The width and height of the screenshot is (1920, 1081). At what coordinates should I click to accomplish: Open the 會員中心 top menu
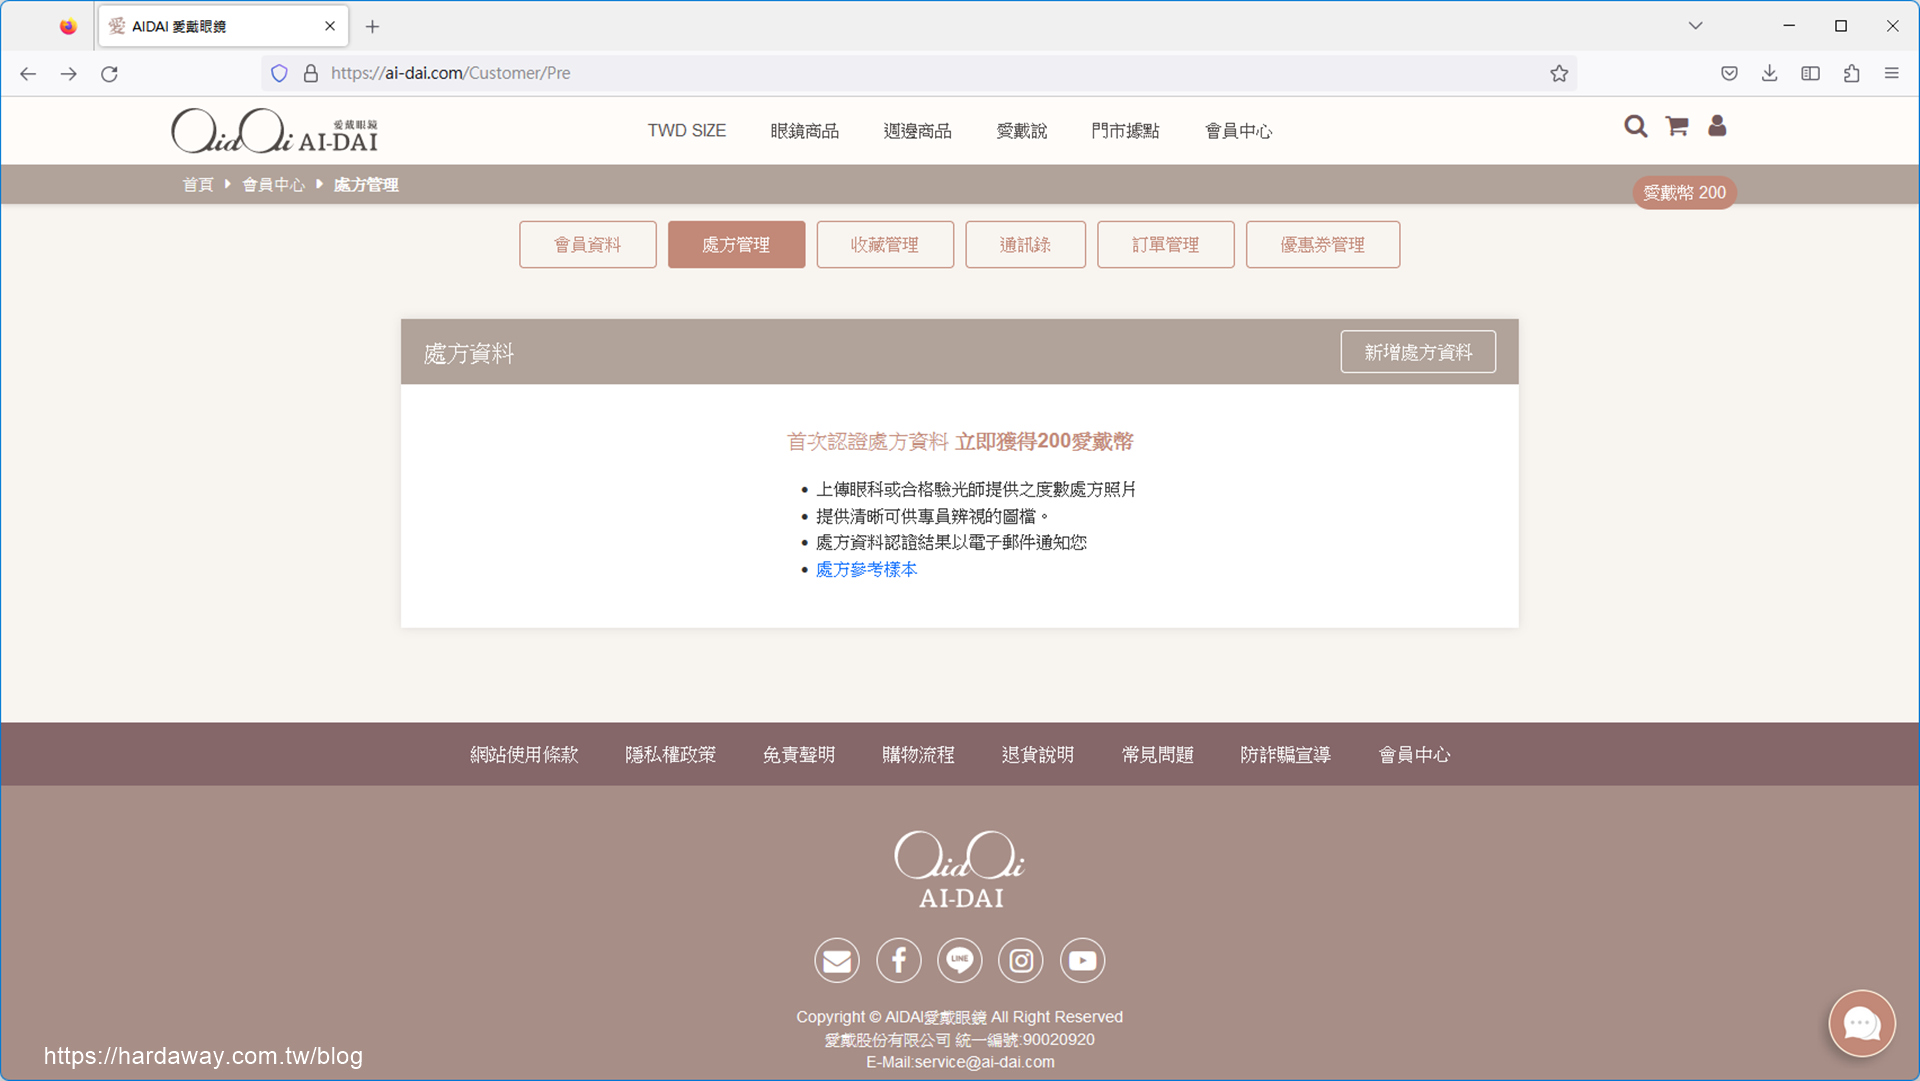1239,131
